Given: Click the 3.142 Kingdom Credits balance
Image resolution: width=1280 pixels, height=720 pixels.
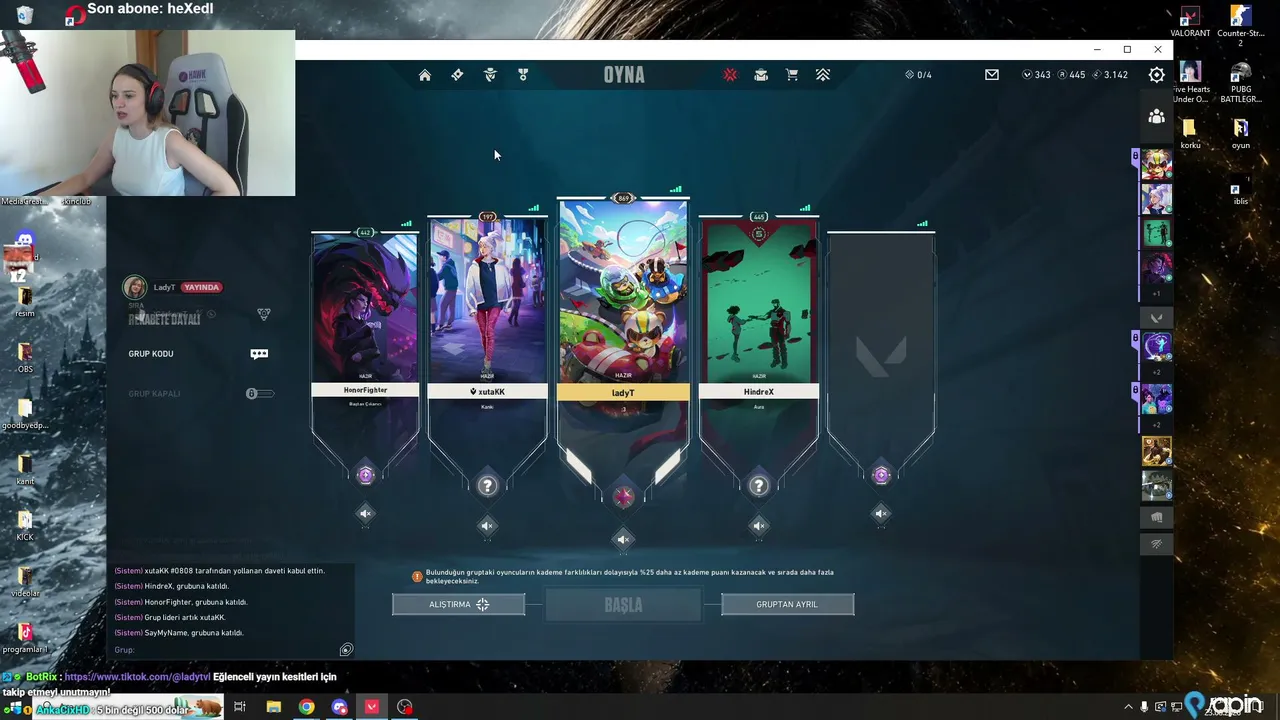Looking at the screenshot, I should pyautogui.click(x=1110, y=75).
